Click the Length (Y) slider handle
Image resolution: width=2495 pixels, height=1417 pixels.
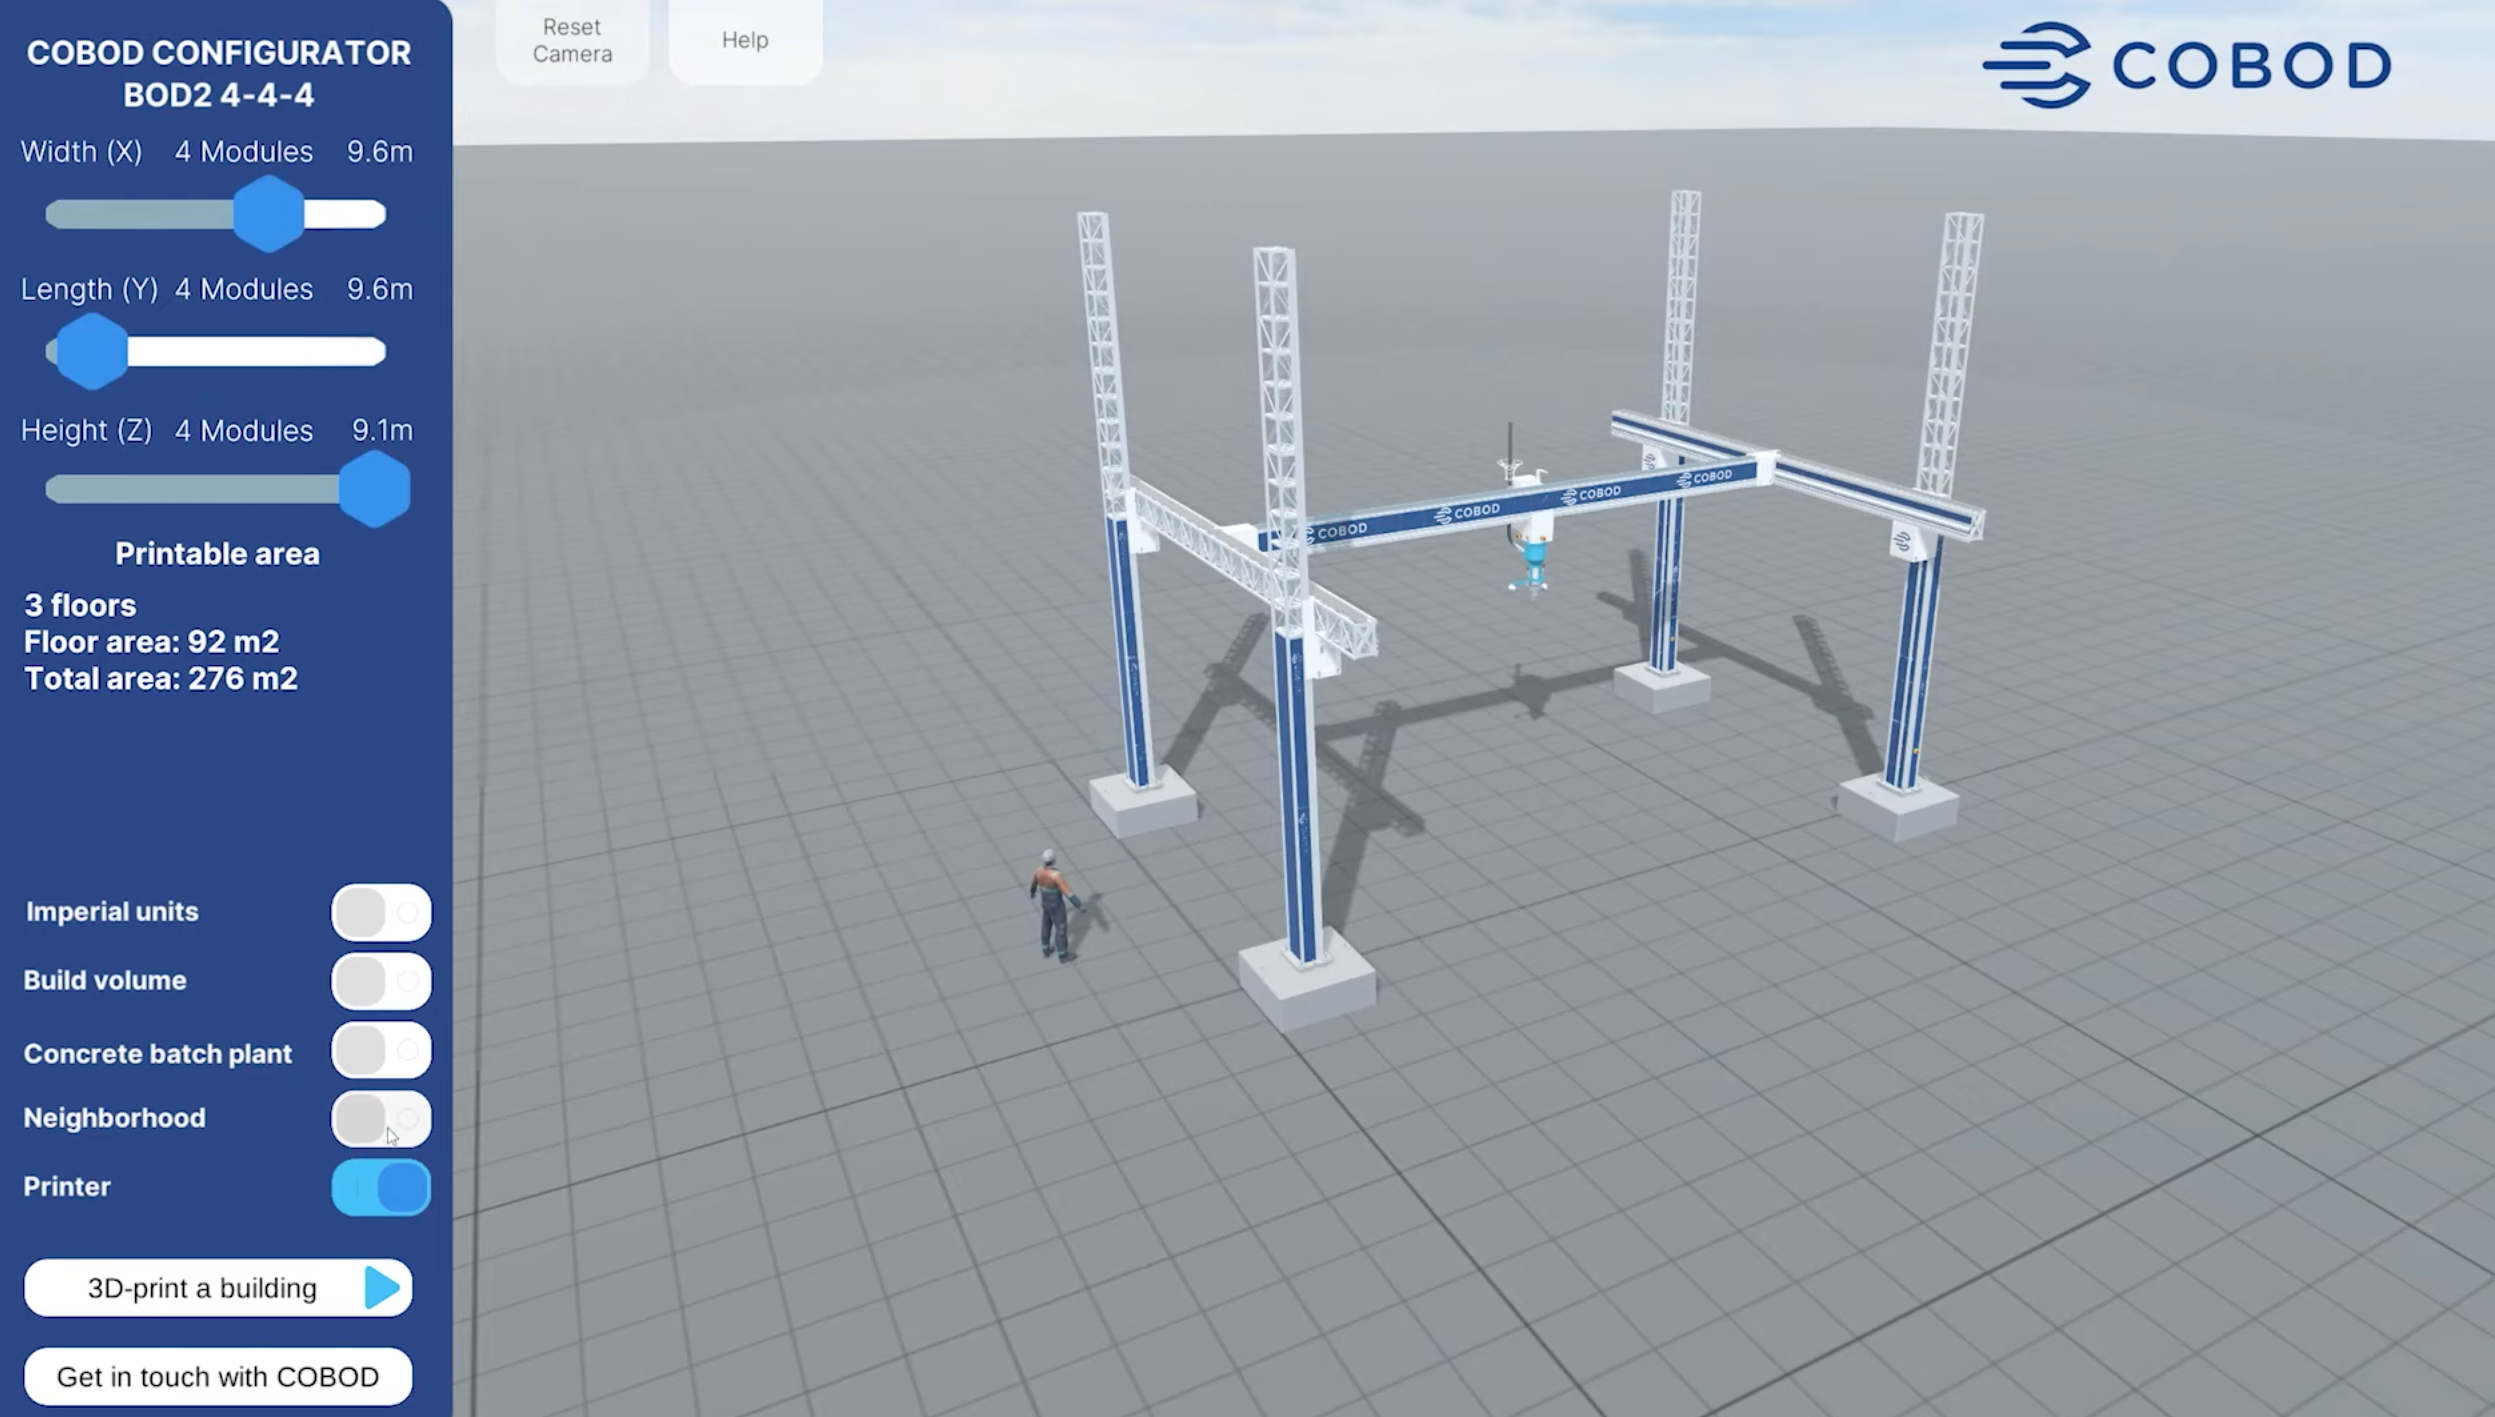click(x=92, y=351)
